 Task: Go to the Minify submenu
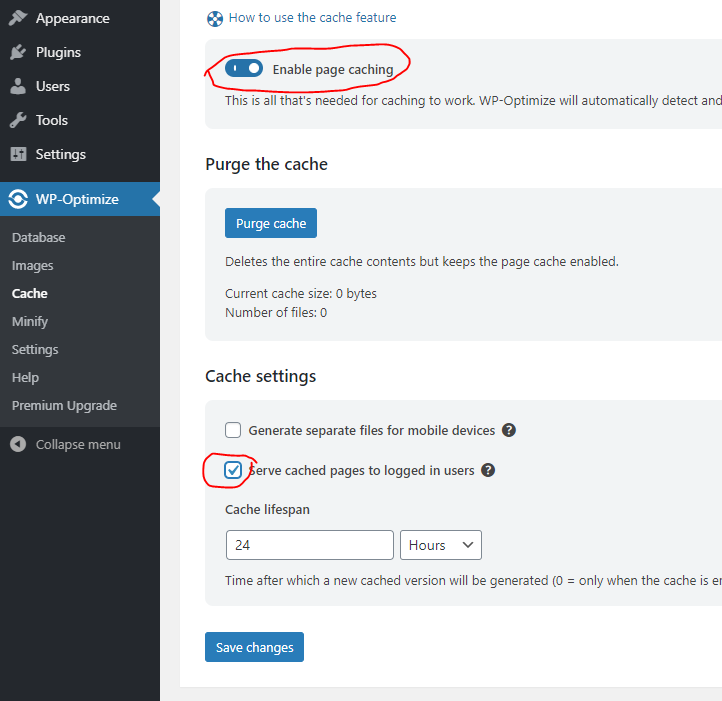(30, 321)
